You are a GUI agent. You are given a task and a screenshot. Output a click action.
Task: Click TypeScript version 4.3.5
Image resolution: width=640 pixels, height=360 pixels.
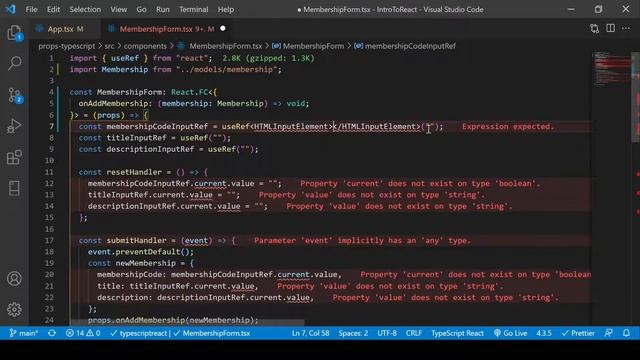544,333
